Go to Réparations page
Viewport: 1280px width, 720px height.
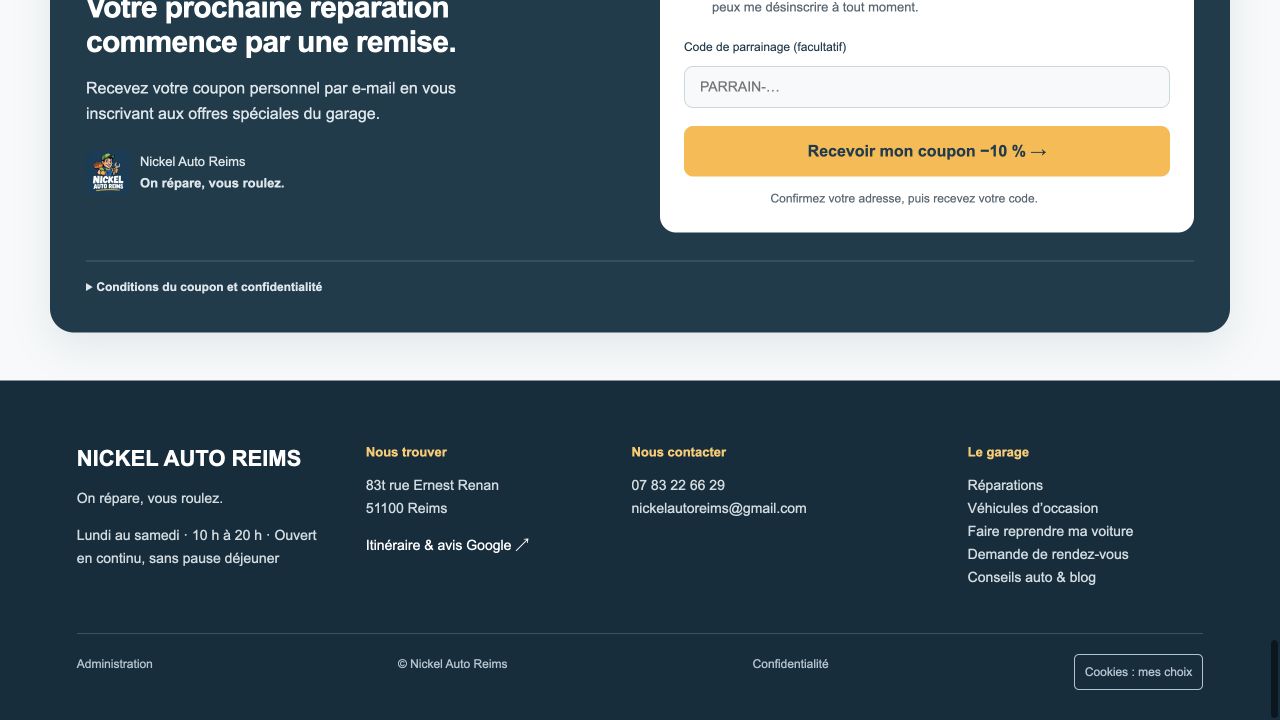(x=1005, y=485)
